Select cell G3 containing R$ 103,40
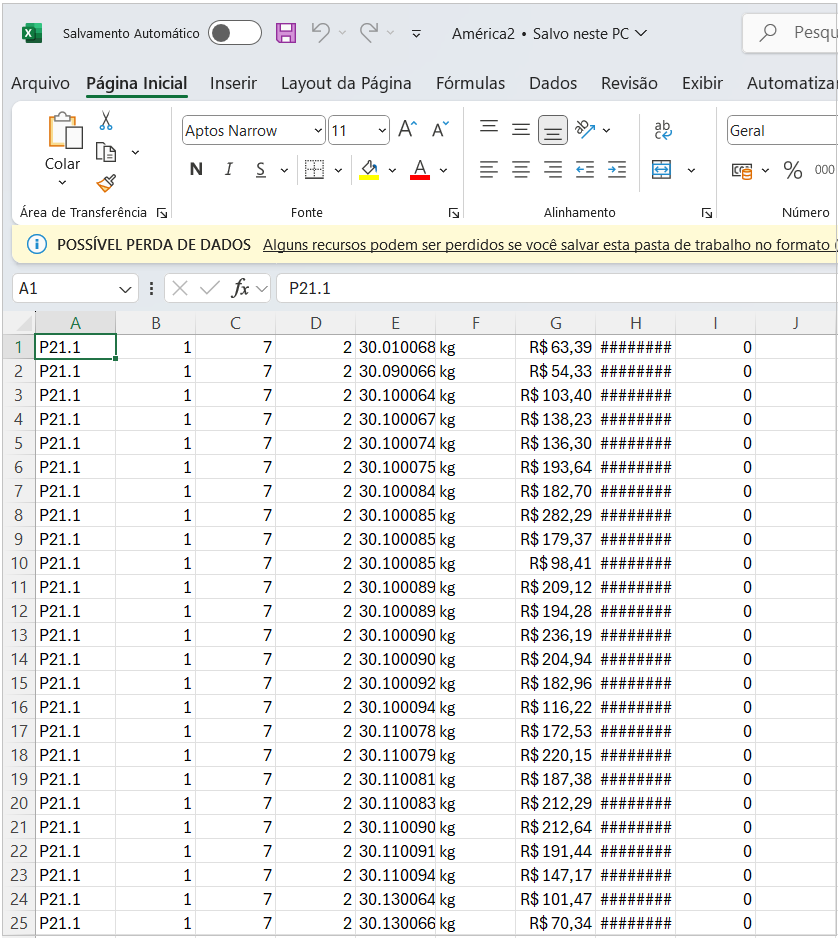This screenshot has height=938, width=839. 555,395
